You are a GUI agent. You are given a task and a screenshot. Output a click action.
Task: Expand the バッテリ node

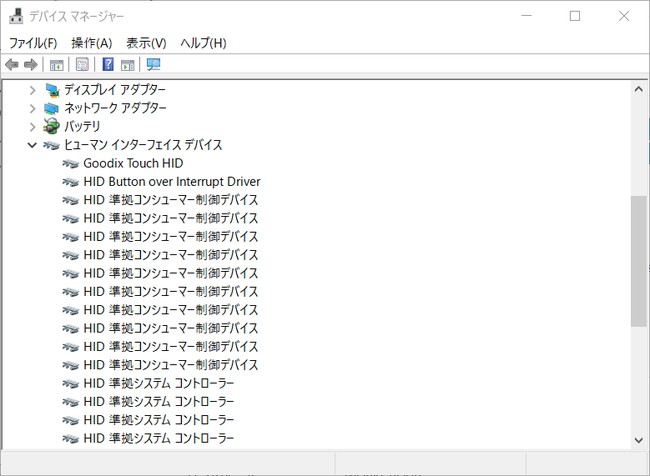click(32, 126)
